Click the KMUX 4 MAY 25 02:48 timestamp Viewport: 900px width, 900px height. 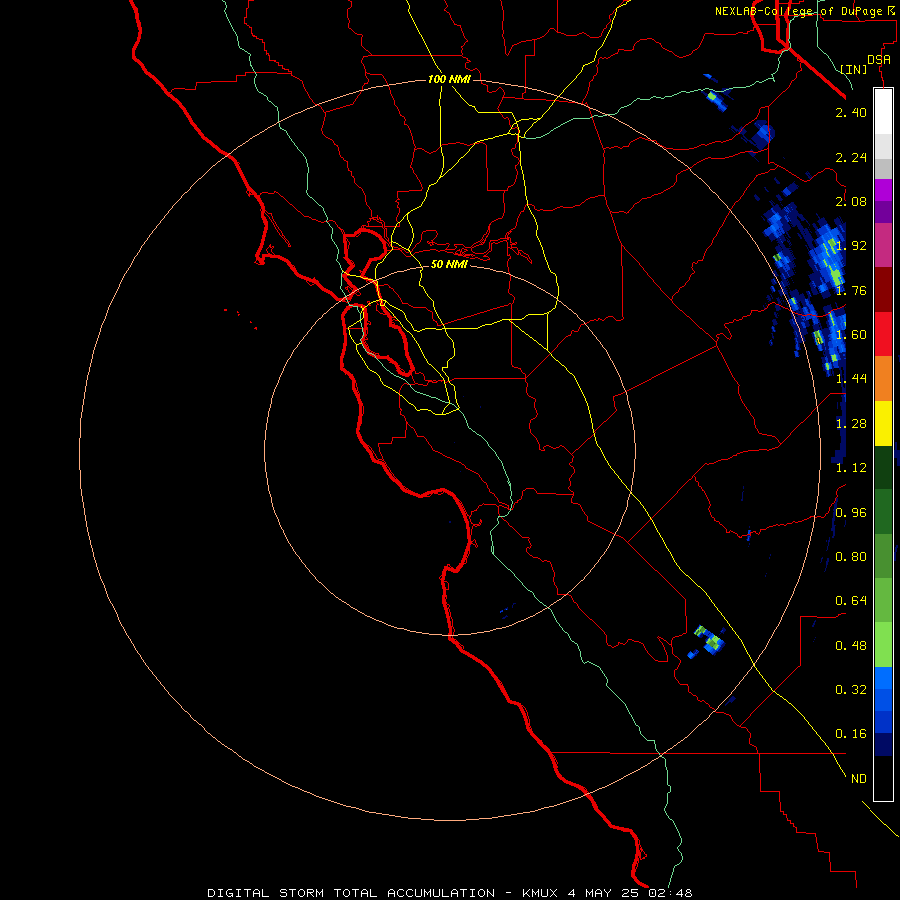pos(607,893)
